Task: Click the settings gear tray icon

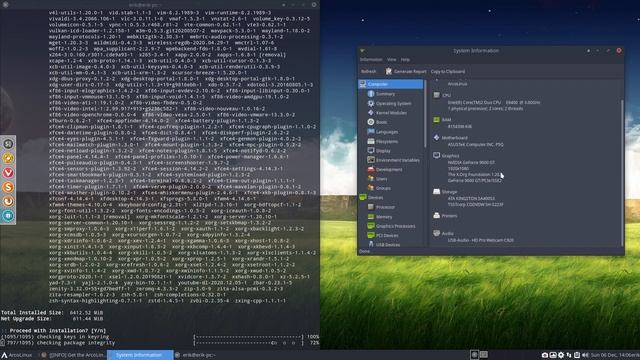Action: (561, 355)
